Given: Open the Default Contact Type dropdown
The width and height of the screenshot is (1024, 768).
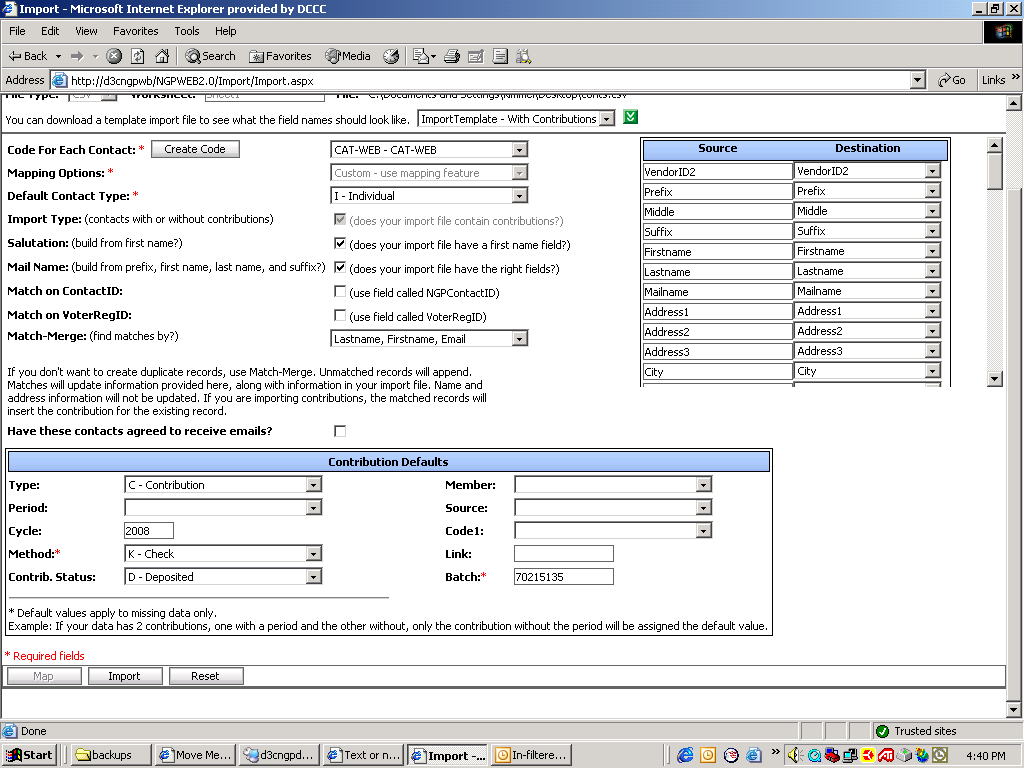Looking at the screenshot, I should coord(519,196).
